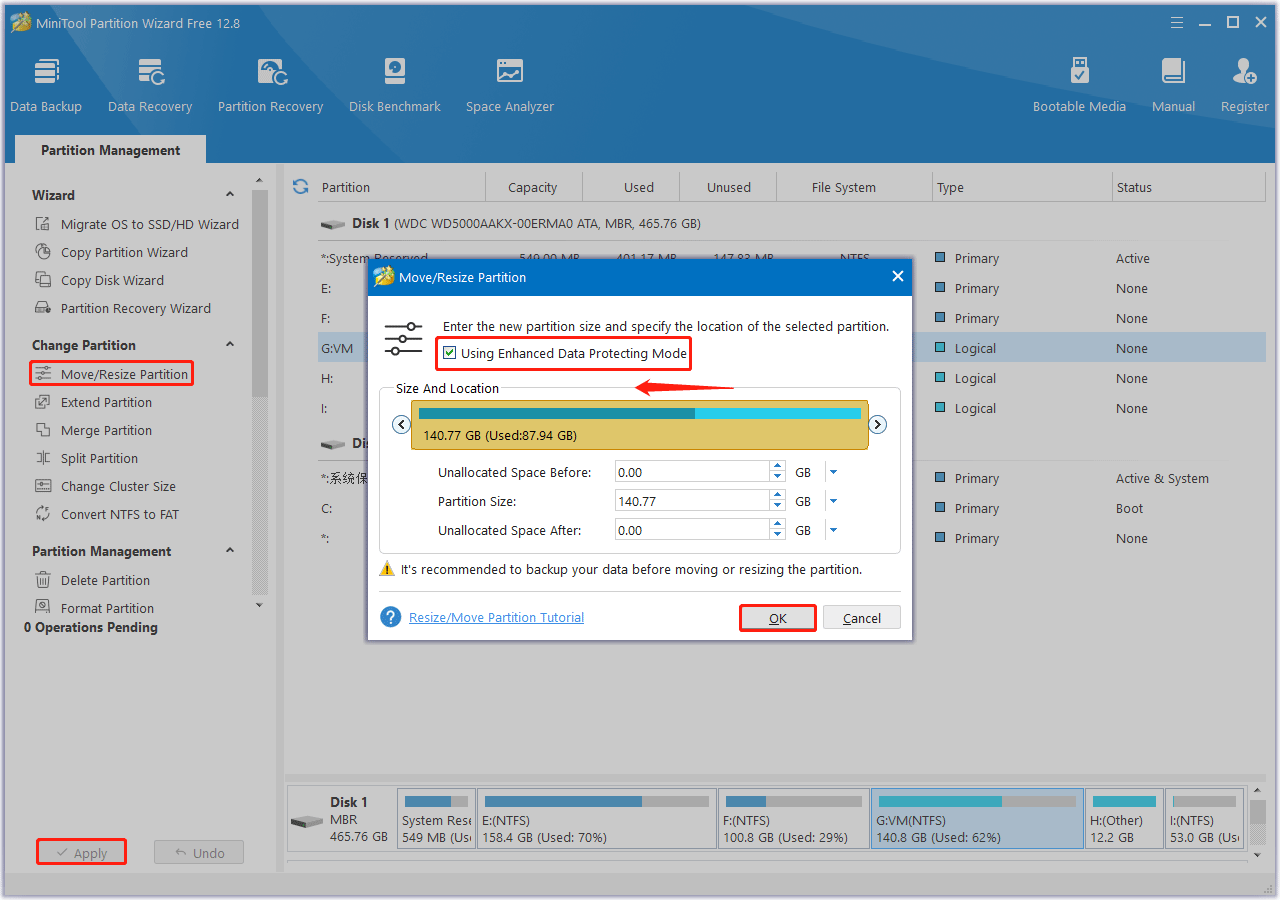Click the left arrow of size bar
Screen dimensions: 1280x900
click(x=402, y=424)
